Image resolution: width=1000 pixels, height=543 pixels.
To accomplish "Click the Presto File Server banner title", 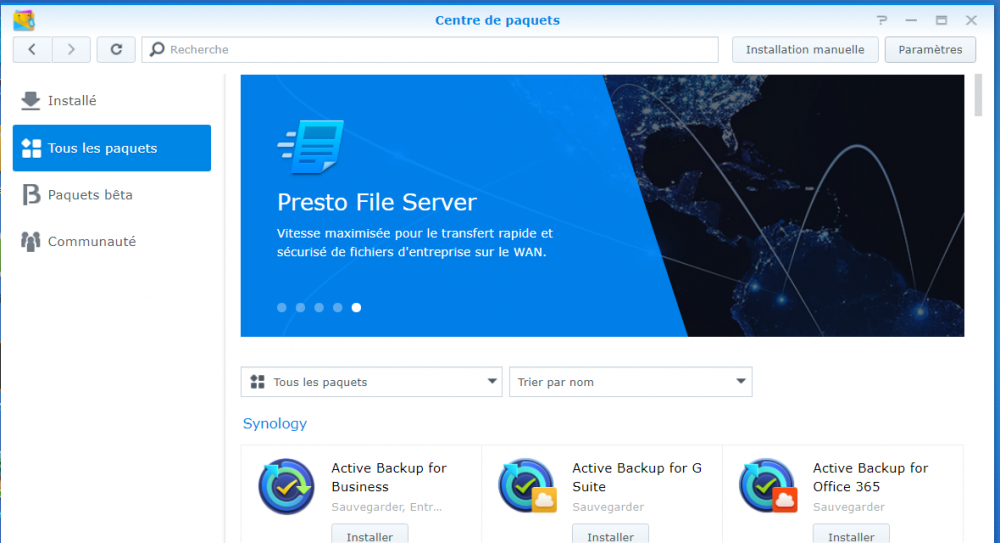I will tap(377, 202).
